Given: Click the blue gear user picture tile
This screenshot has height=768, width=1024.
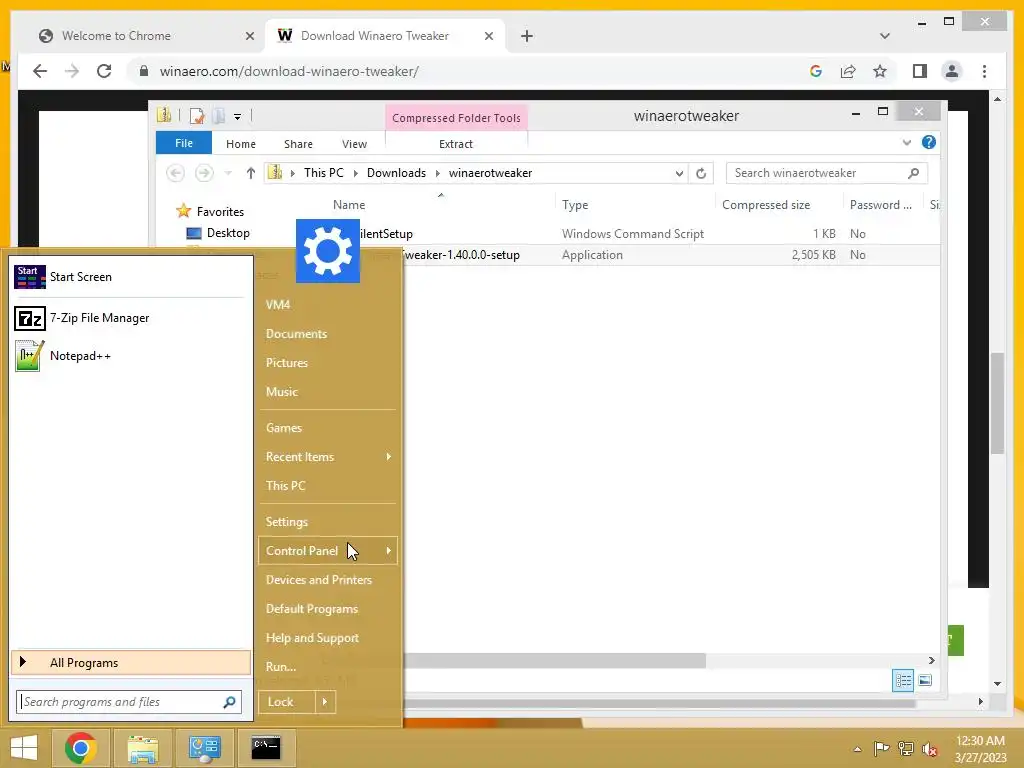Looking at the screenshot, I should coord(328,251).
